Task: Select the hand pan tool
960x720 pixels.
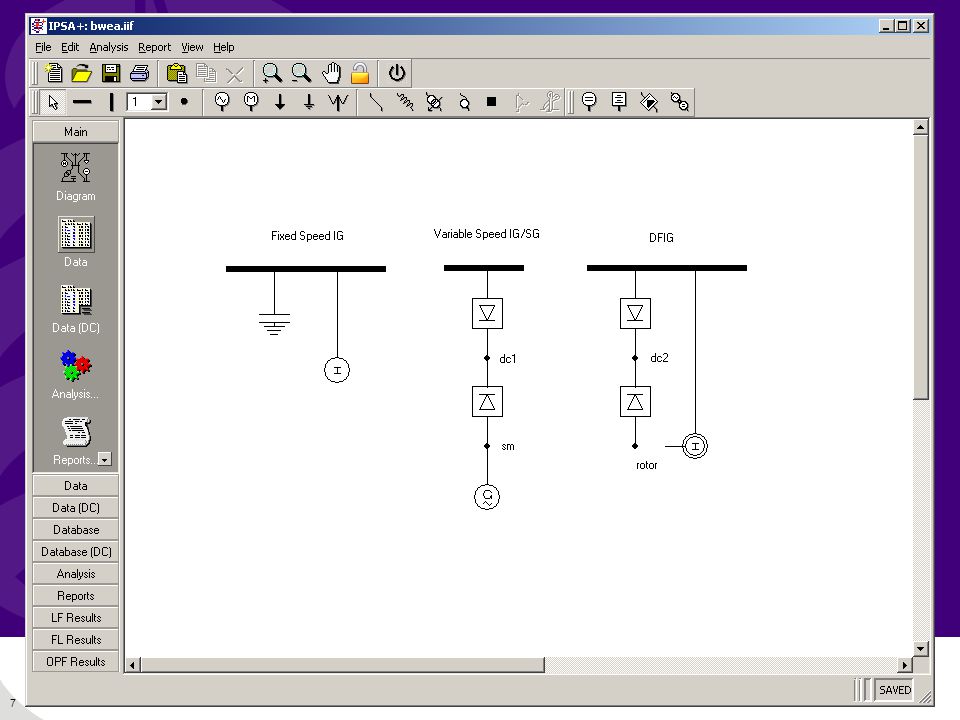Action: coord(331,73)
